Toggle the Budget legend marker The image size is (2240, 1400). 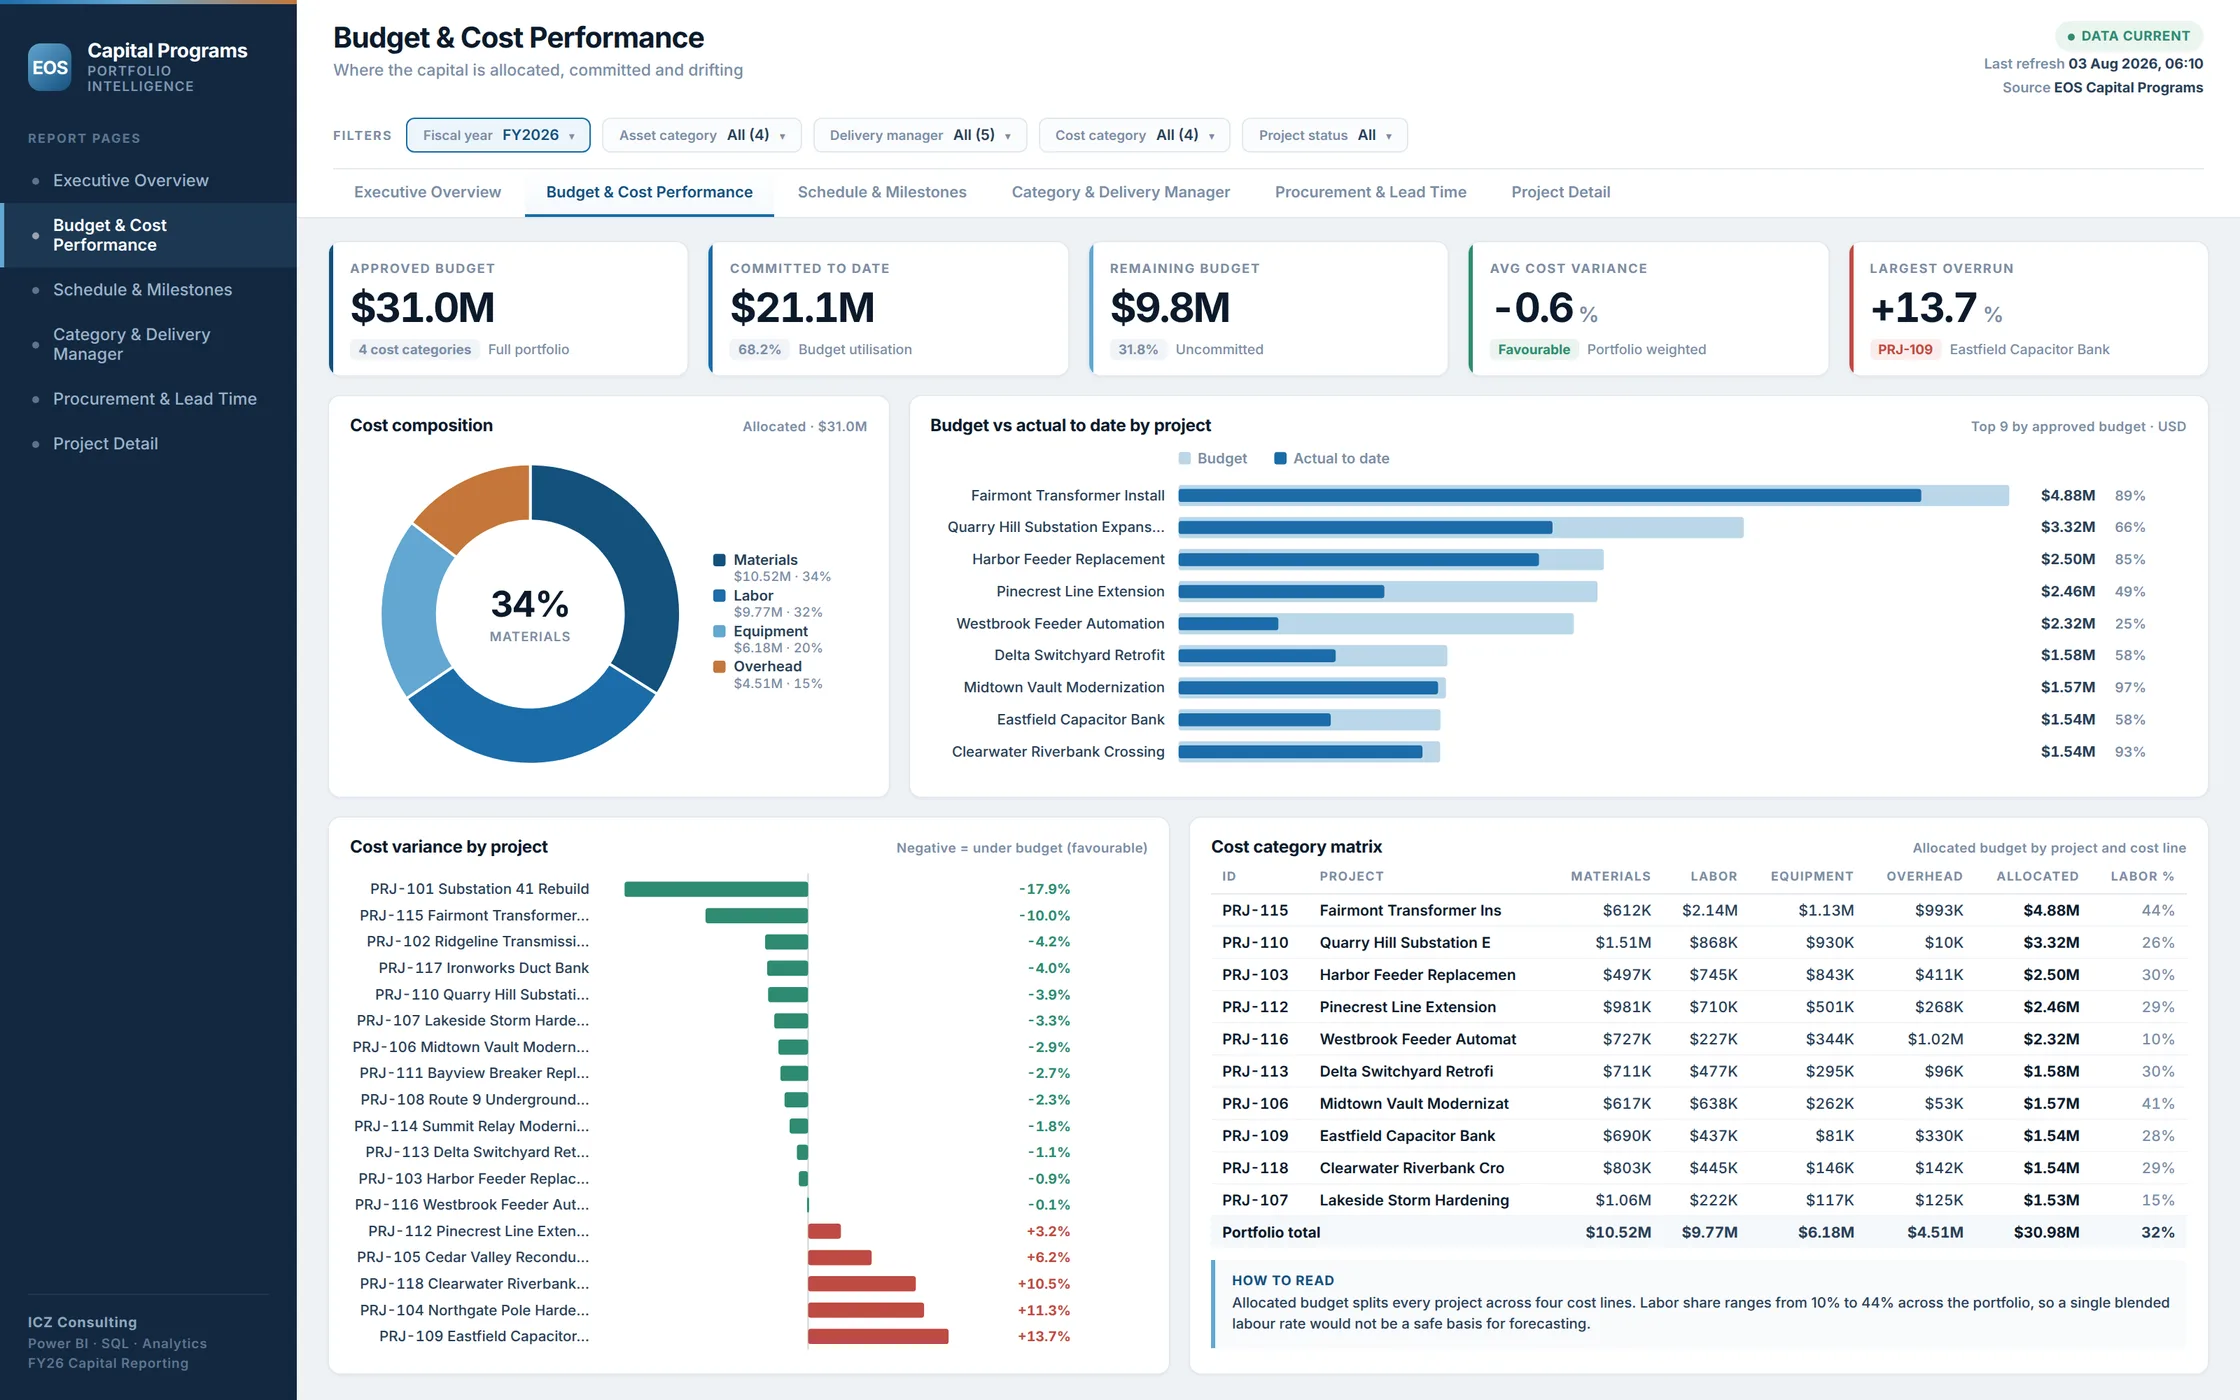coord(1185,458)
